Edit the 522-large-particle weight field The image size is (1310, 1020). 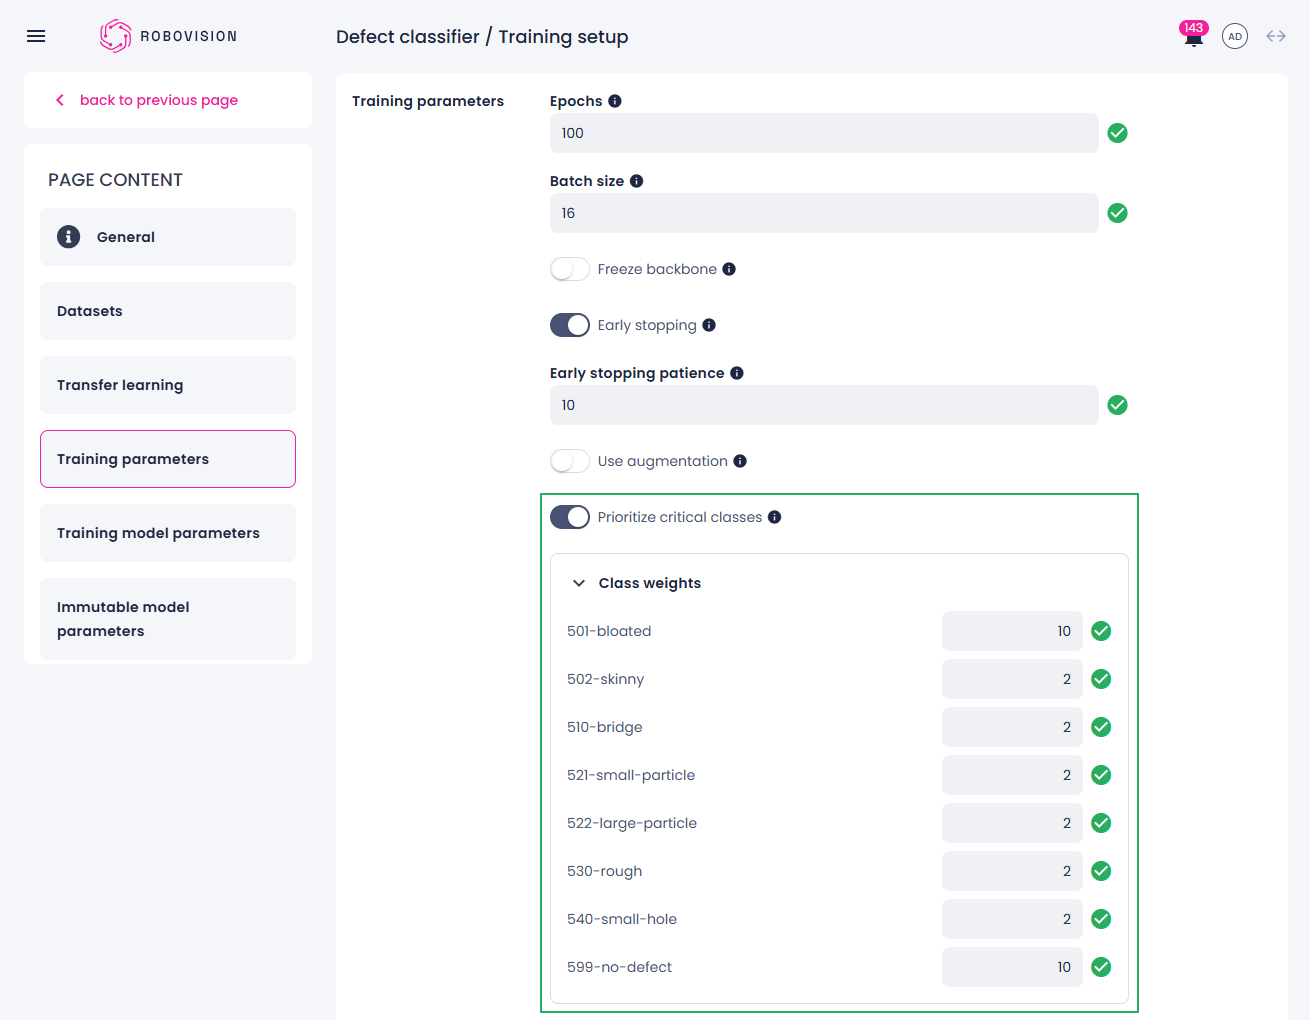click(1012, 823)
